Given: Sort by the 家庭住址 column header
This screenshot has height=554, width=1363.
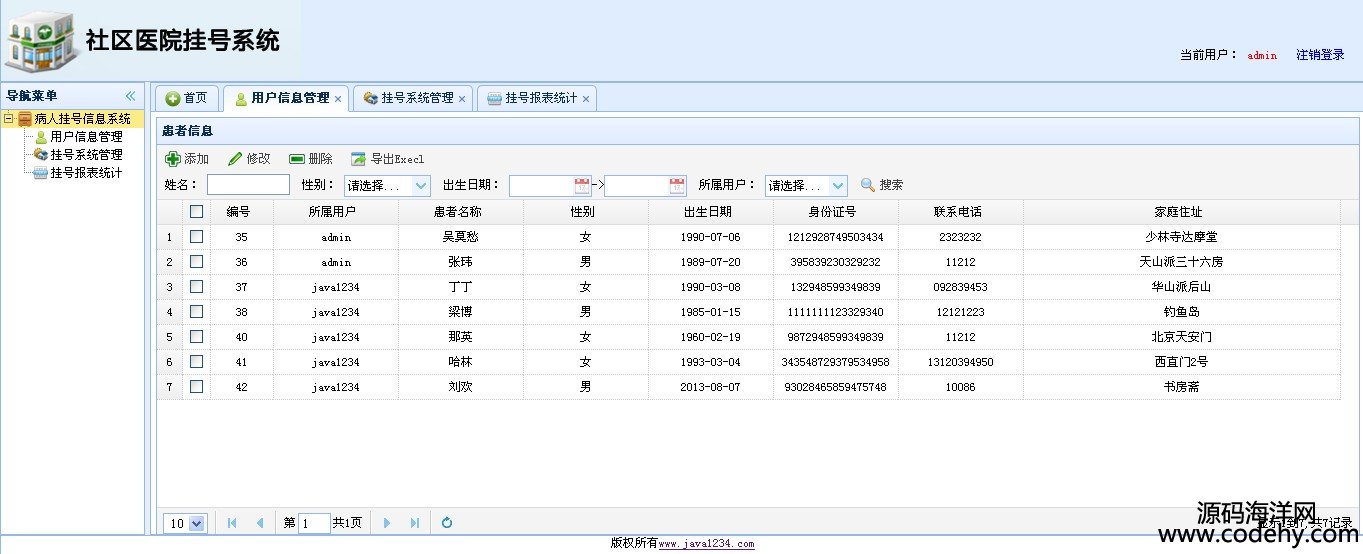Looking at the screenshot, I should click(1181, 212).
